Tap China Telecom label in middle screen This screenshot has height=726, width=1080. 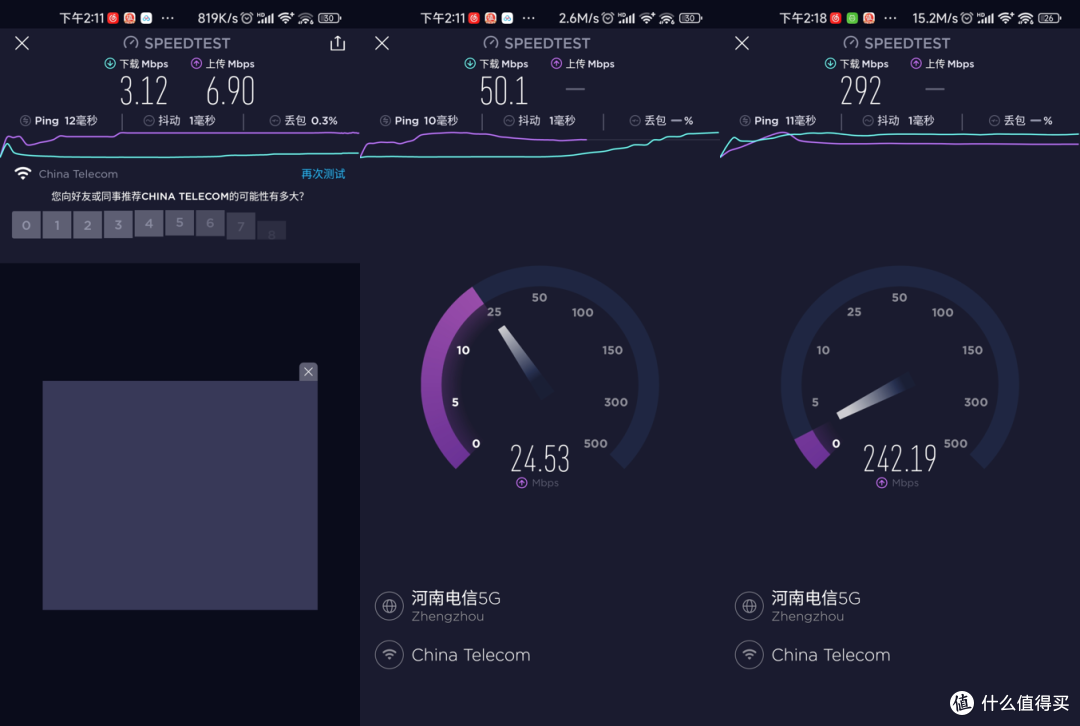click(x=471, y=655)
